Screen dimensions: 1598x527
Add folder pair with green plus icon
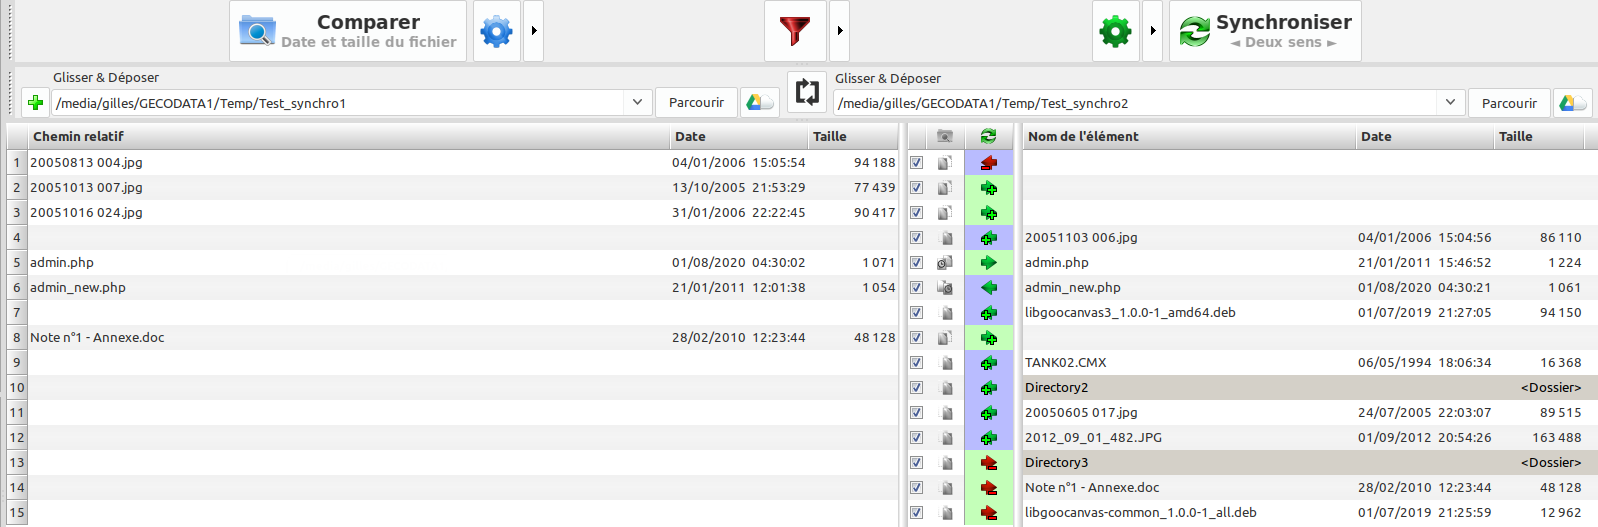coord(35,103)
